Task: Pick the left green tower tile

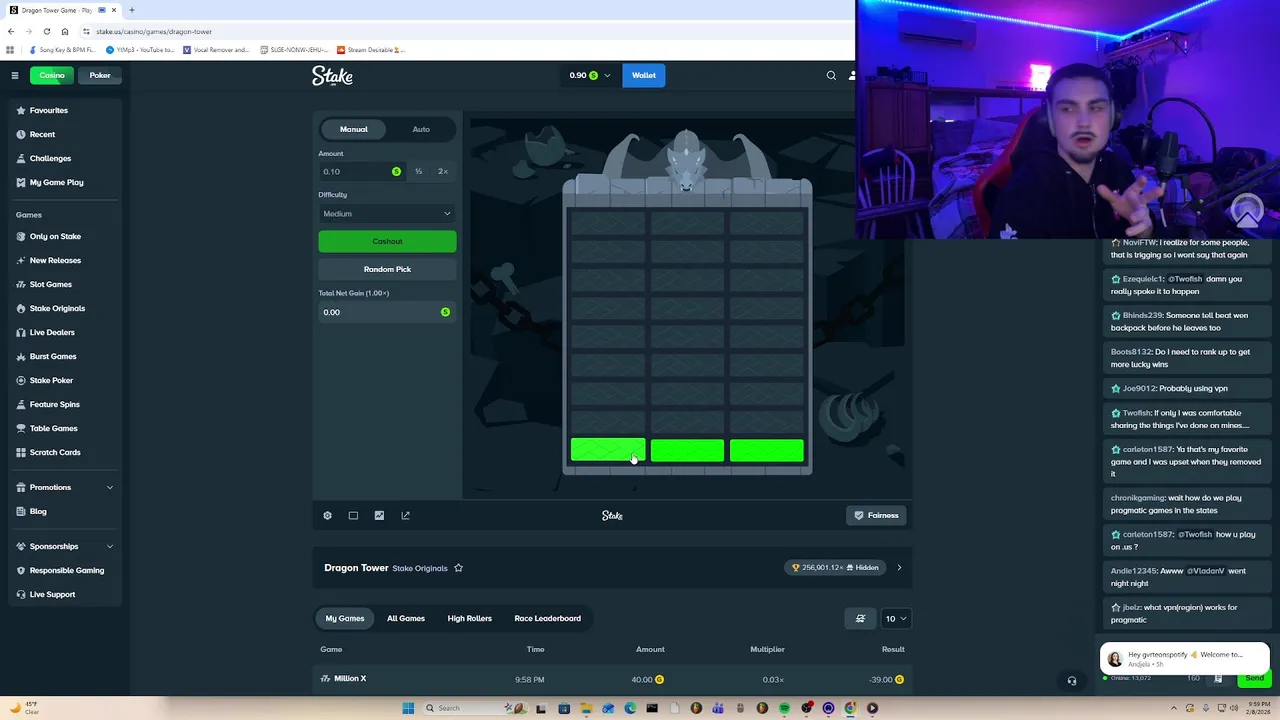Action: pos(608,451)
